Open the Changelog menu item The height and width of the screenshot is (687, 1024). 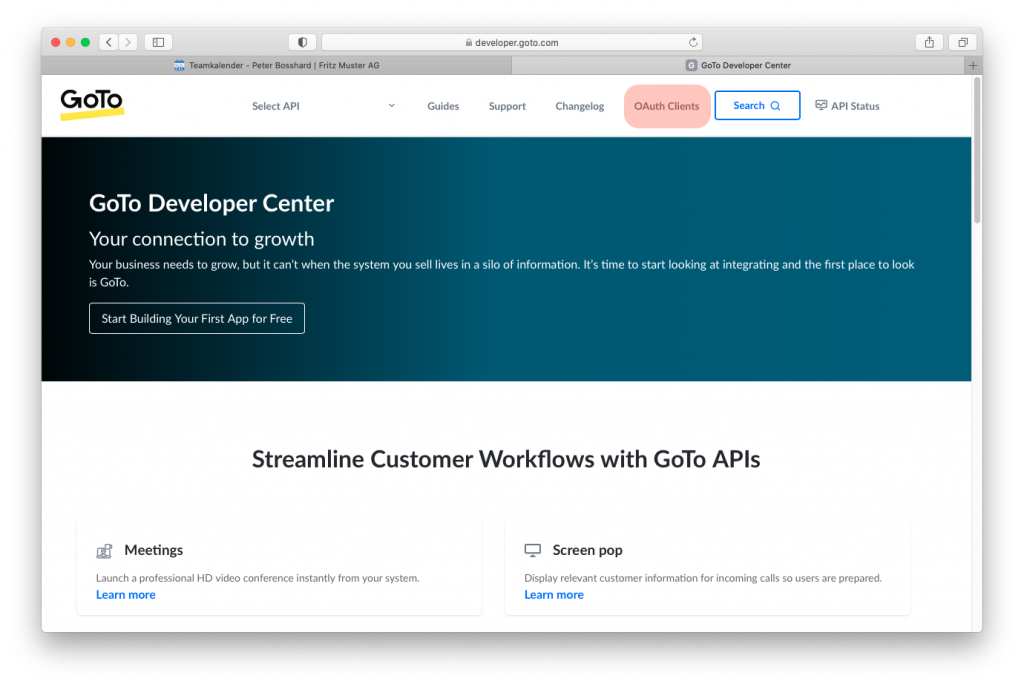(x=580, y=106)
